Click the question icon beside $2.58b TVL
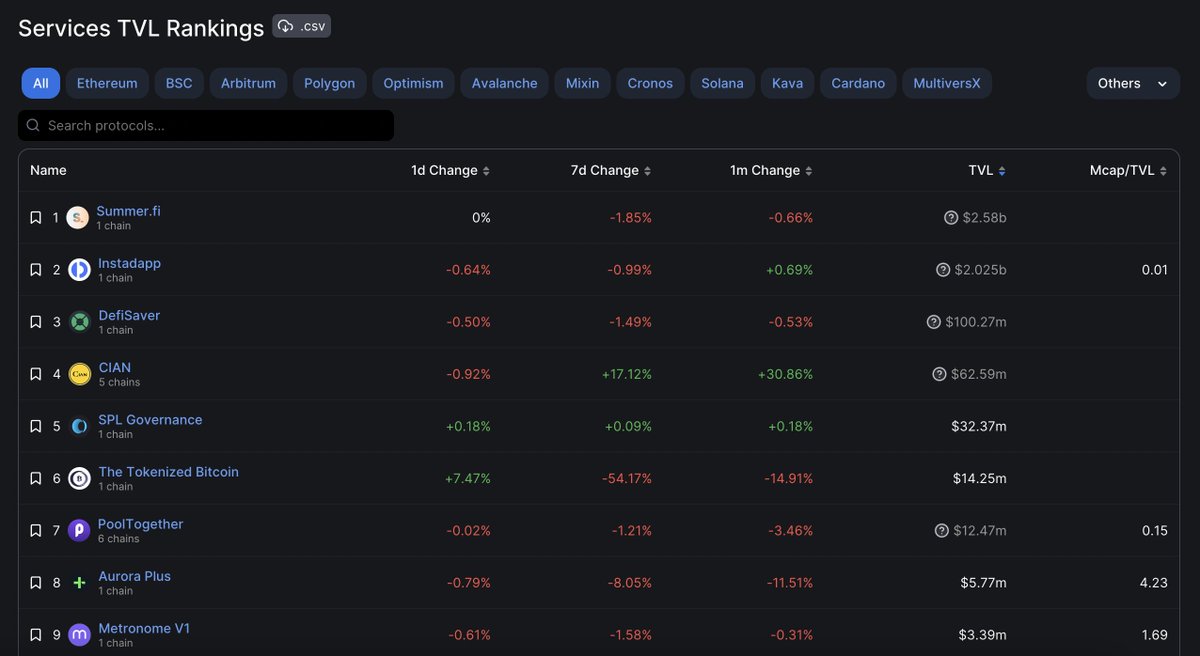Viewport: 1200px width, 656px height. (951, 217)
